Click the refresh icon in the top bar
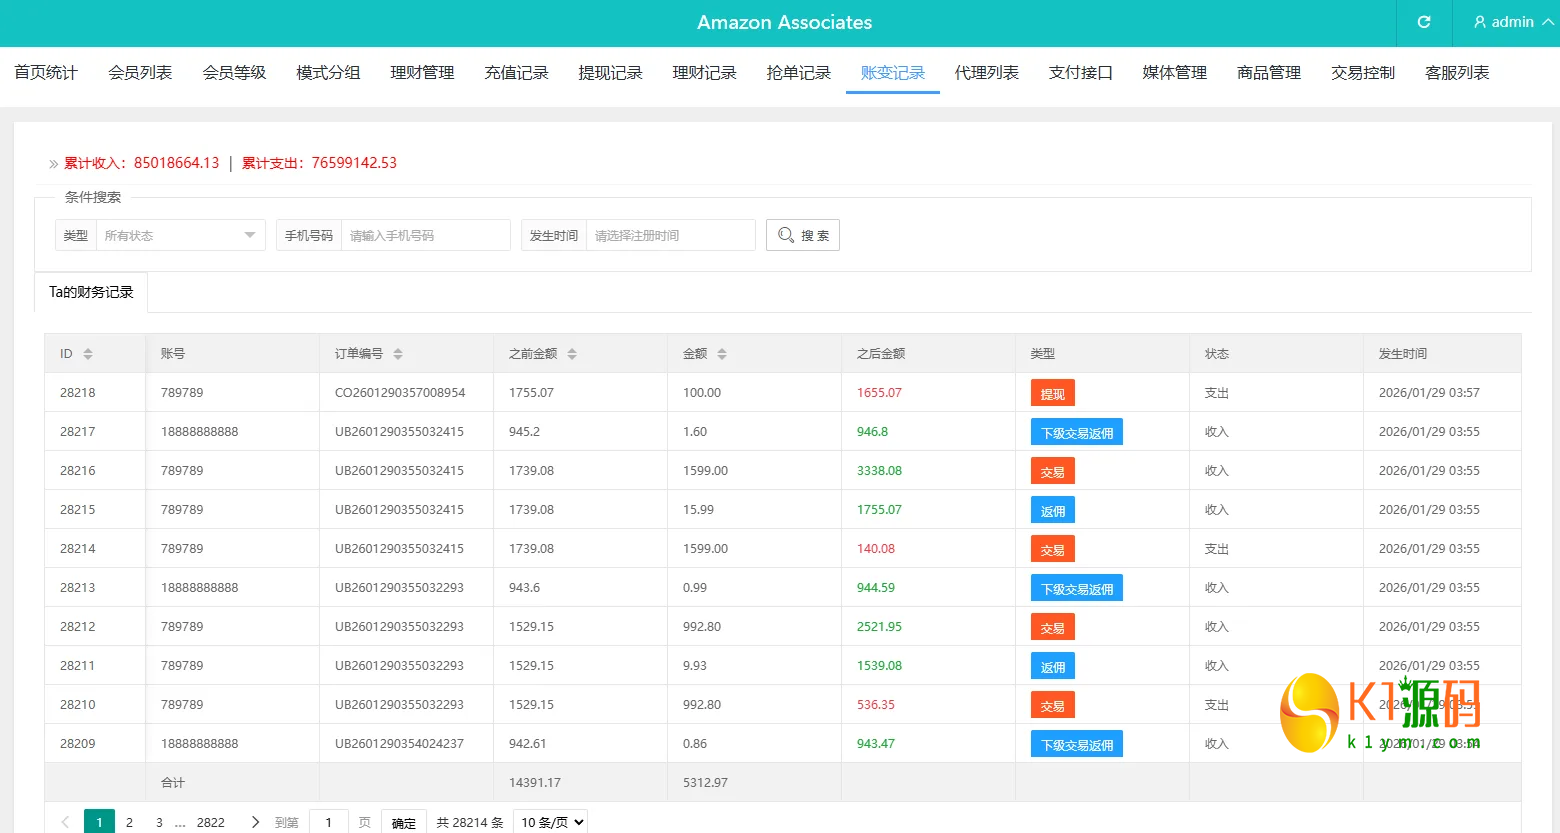The height and width of the screenshot is (833, 1560). [x=1423, y=22]
